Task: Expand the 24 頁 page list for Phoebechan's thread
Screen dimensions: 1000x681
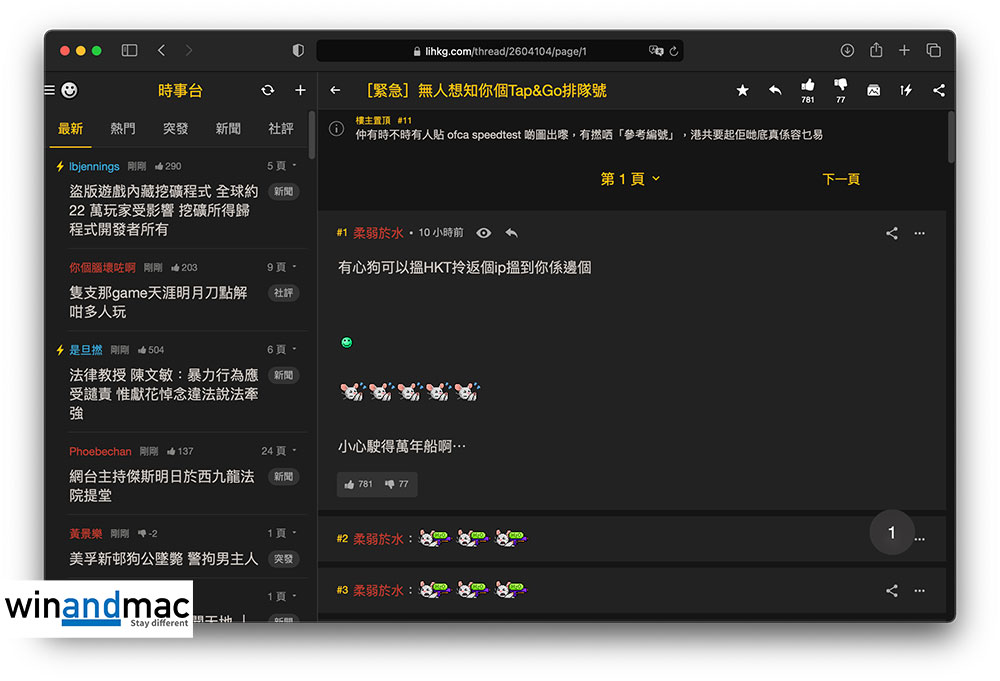Action: point(279,451)
